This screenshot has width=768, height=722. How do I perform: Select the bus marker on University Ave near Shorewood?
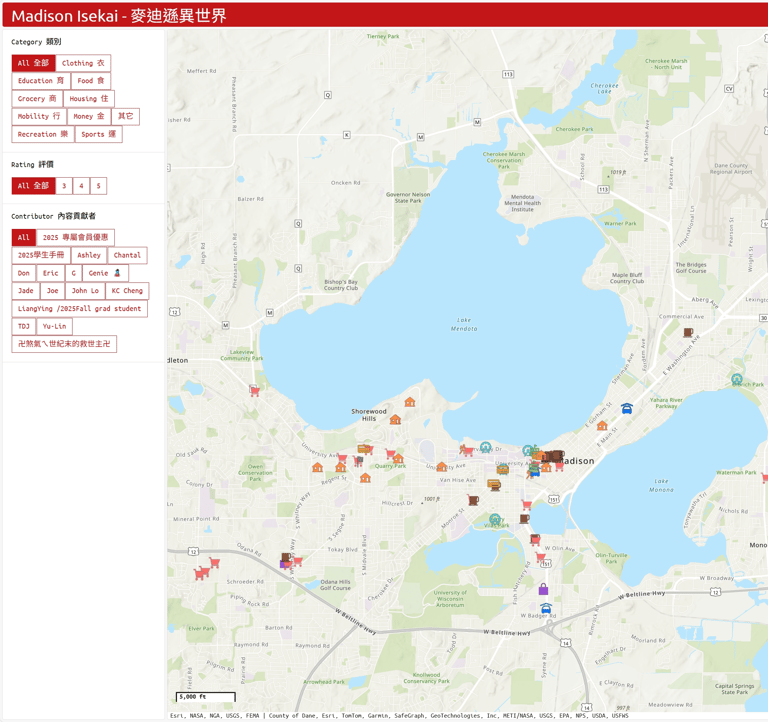[x=363, y=448]
